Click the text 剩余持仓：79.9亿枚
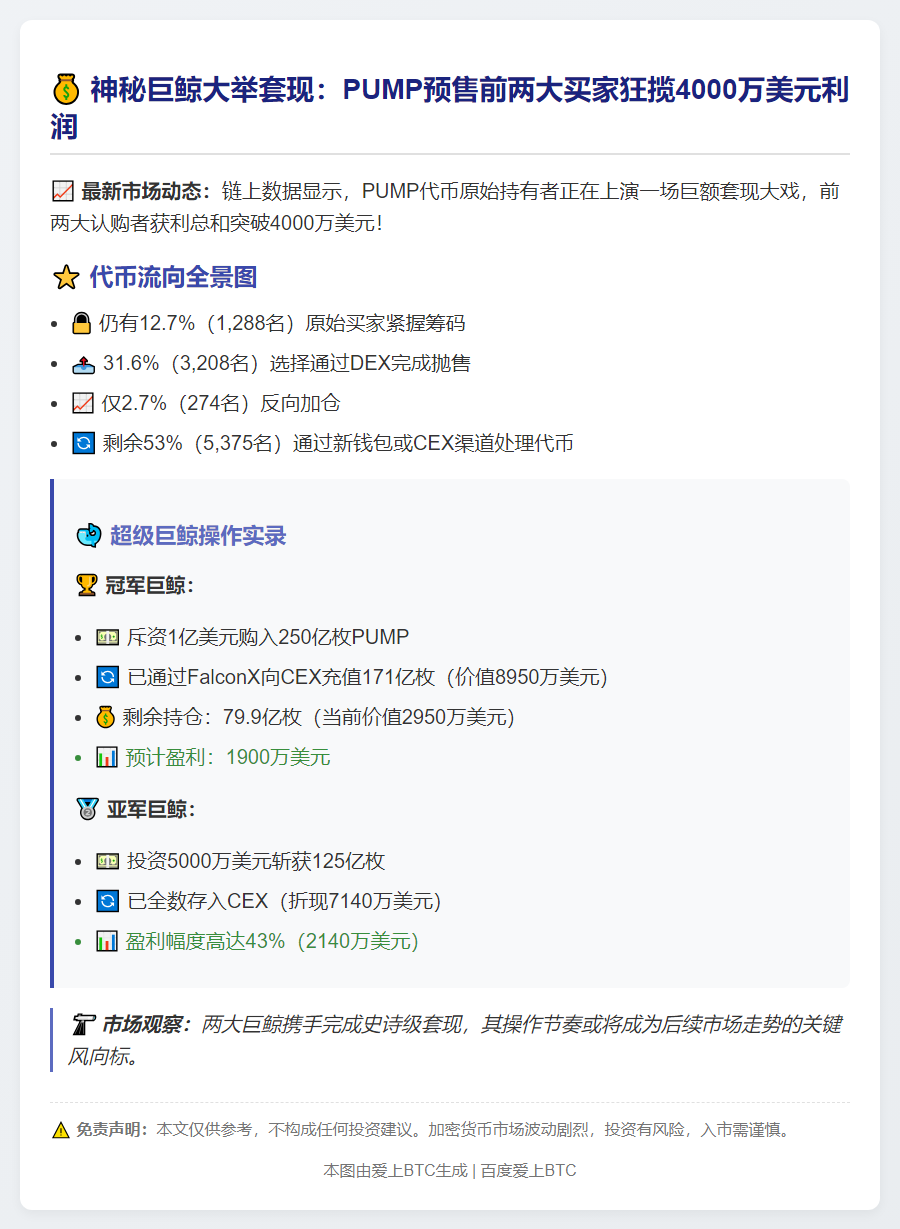 pyautogui.click(x=214, y=717)
